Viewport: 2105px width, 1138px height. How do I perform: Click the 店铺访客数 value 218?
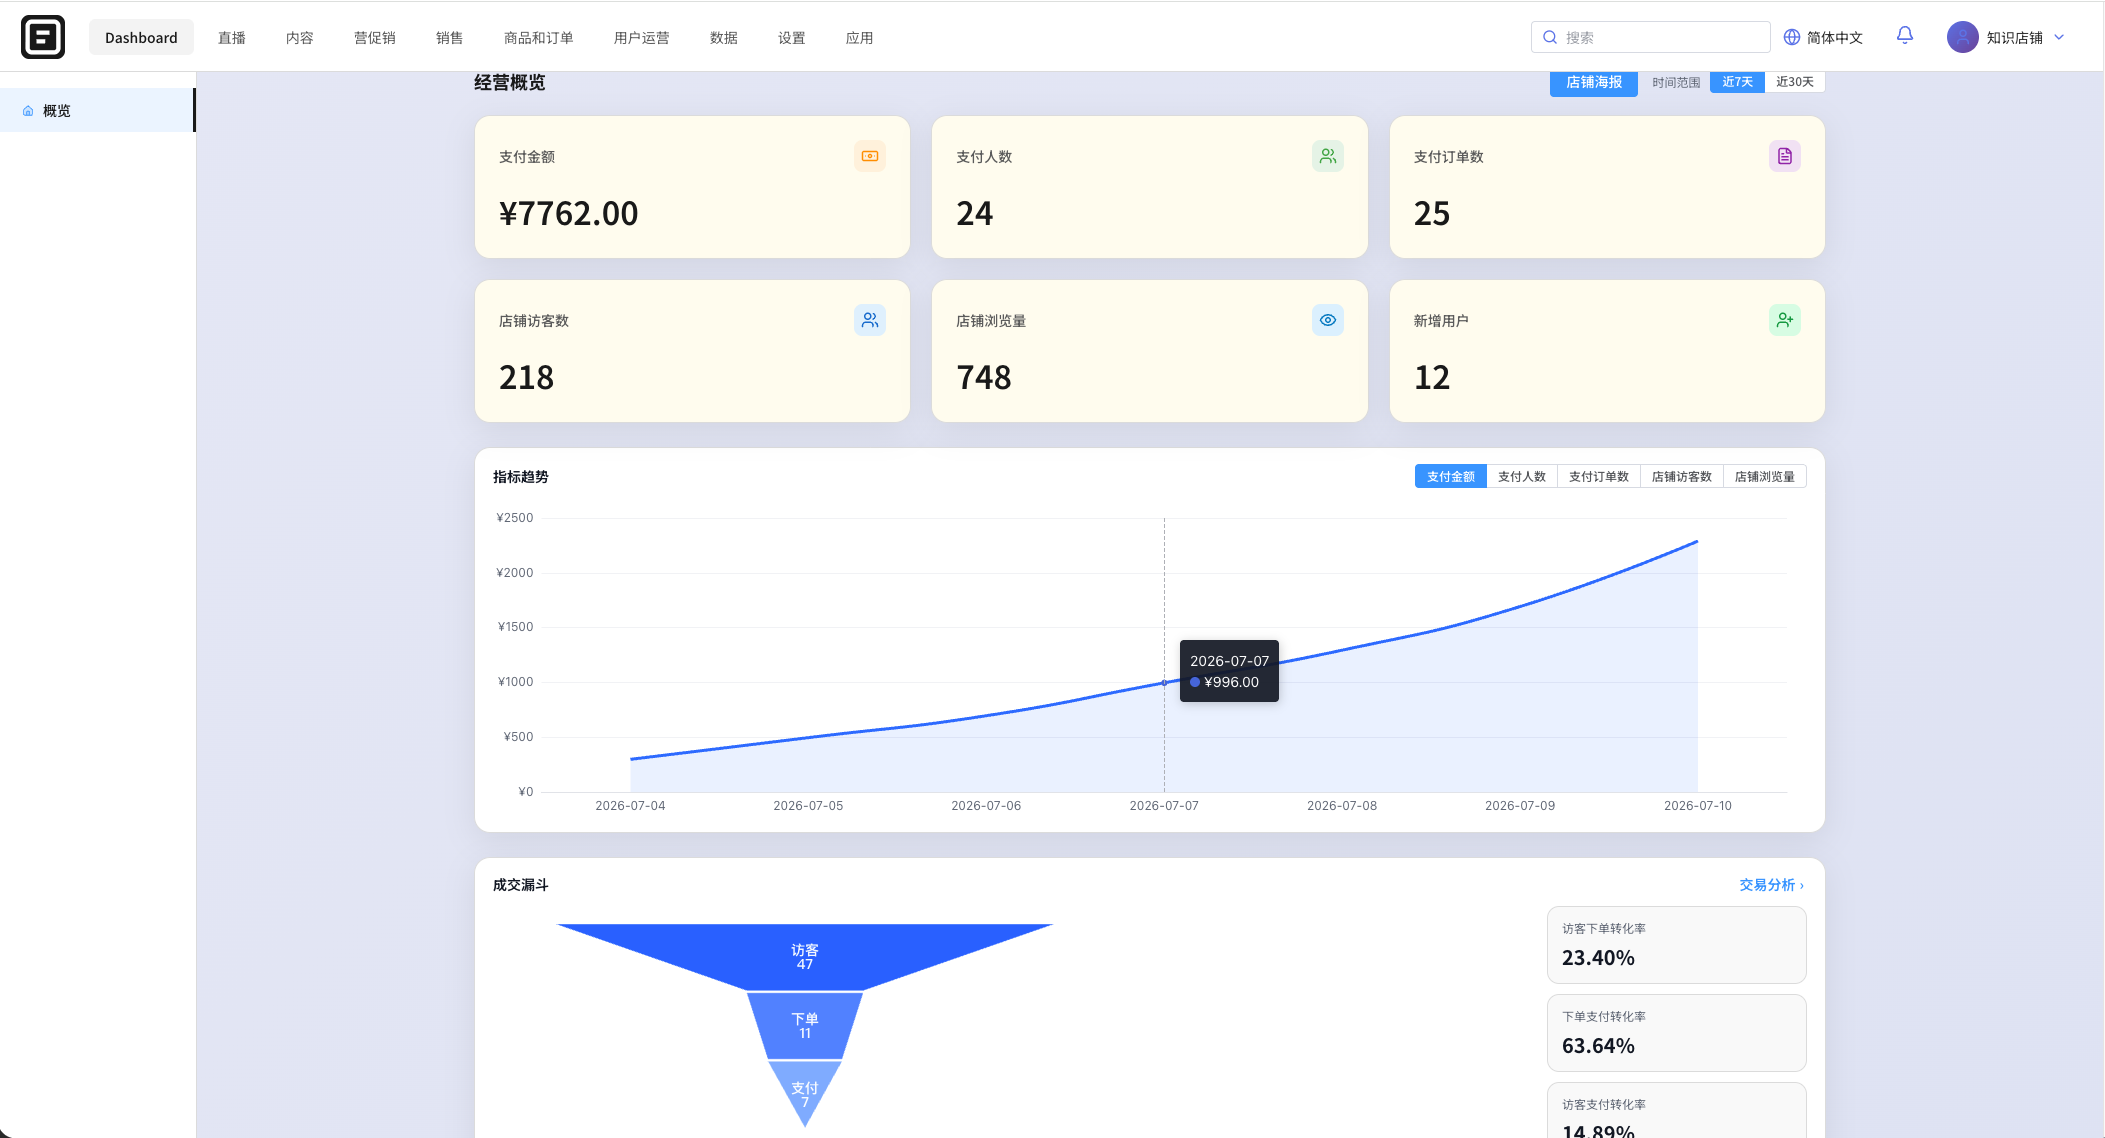[526, 377]
